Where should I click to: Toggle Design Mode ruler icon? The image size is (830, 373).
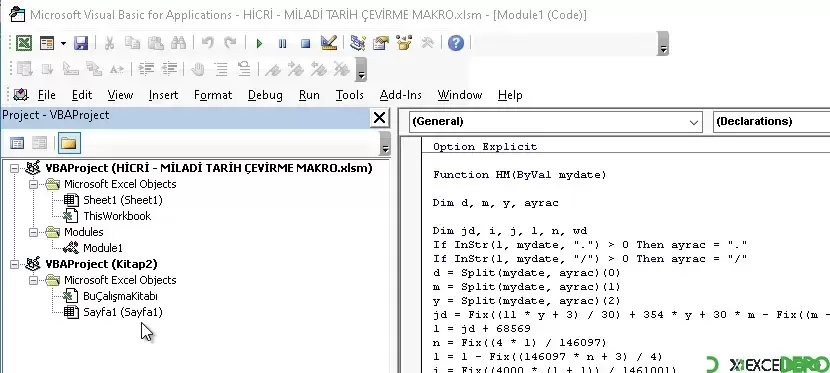pyautogui.click(x=329, y=43)
